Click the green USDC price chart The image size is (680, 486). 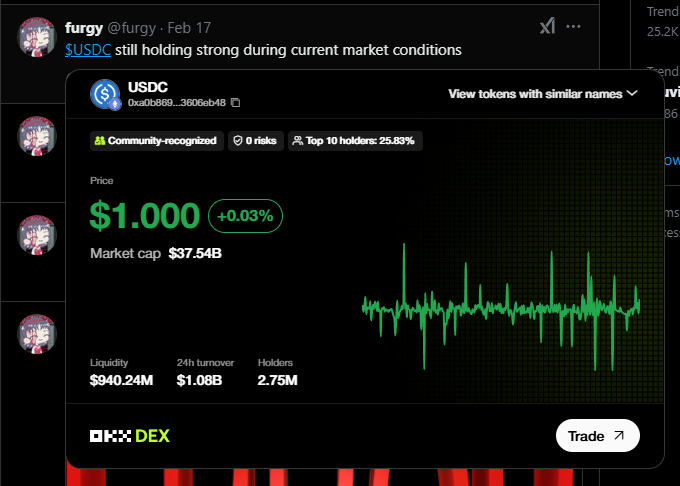click(x=501, y=307)
